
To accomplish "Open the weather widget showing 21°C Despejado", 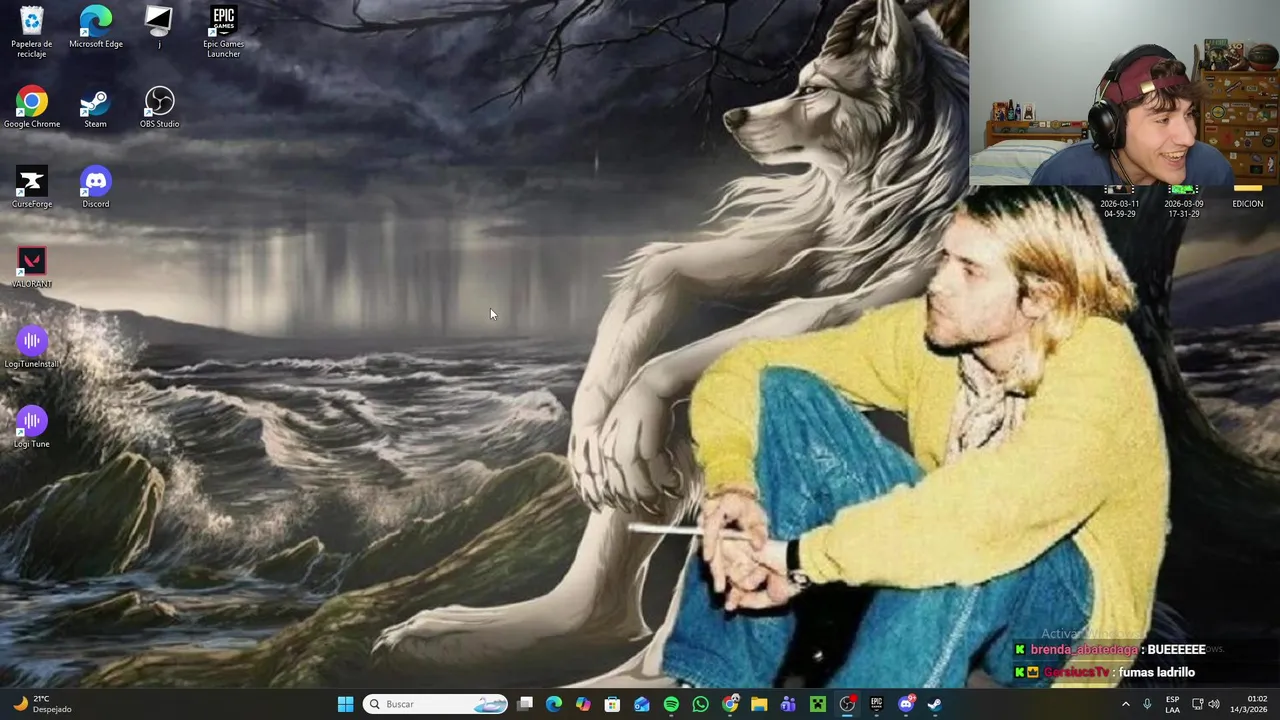I will pos(42,704).
